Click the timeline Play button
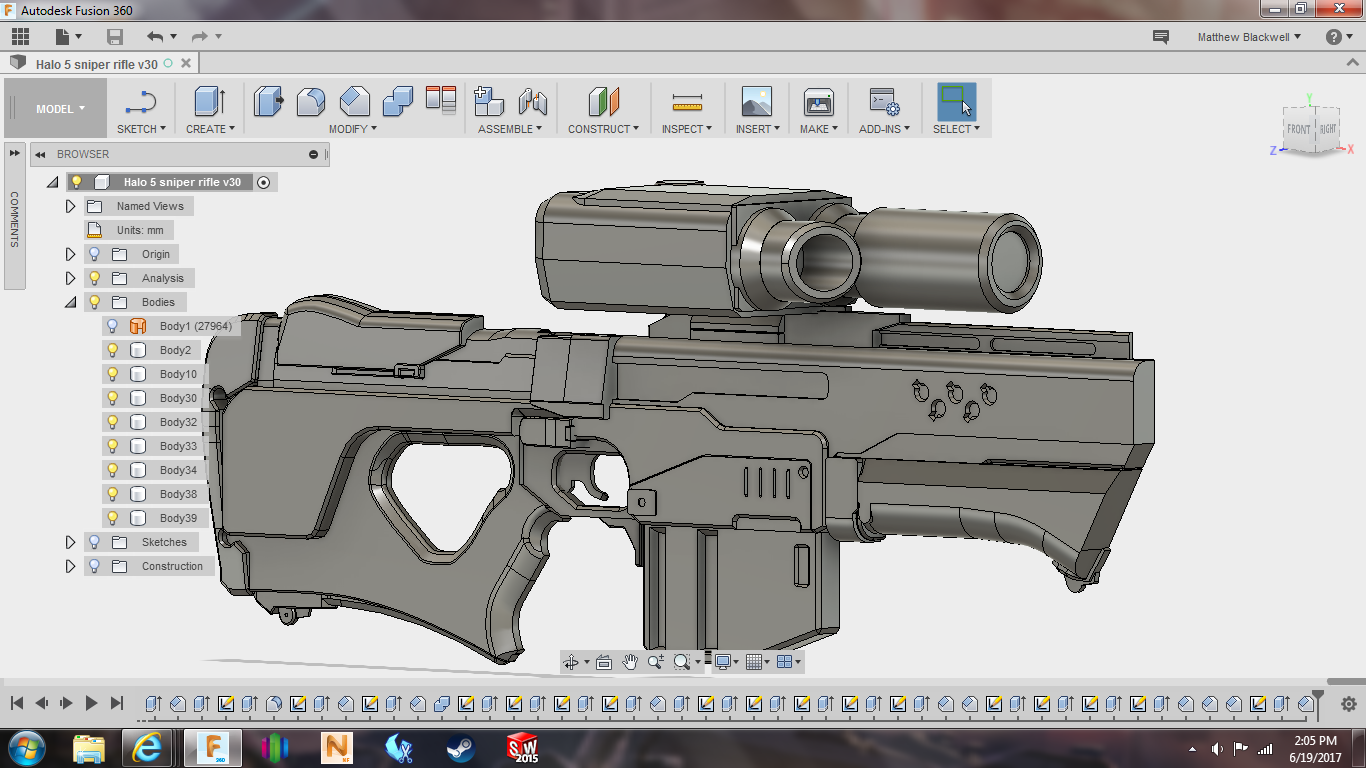Screen dimensions: 1366x768 coord(91,704)
